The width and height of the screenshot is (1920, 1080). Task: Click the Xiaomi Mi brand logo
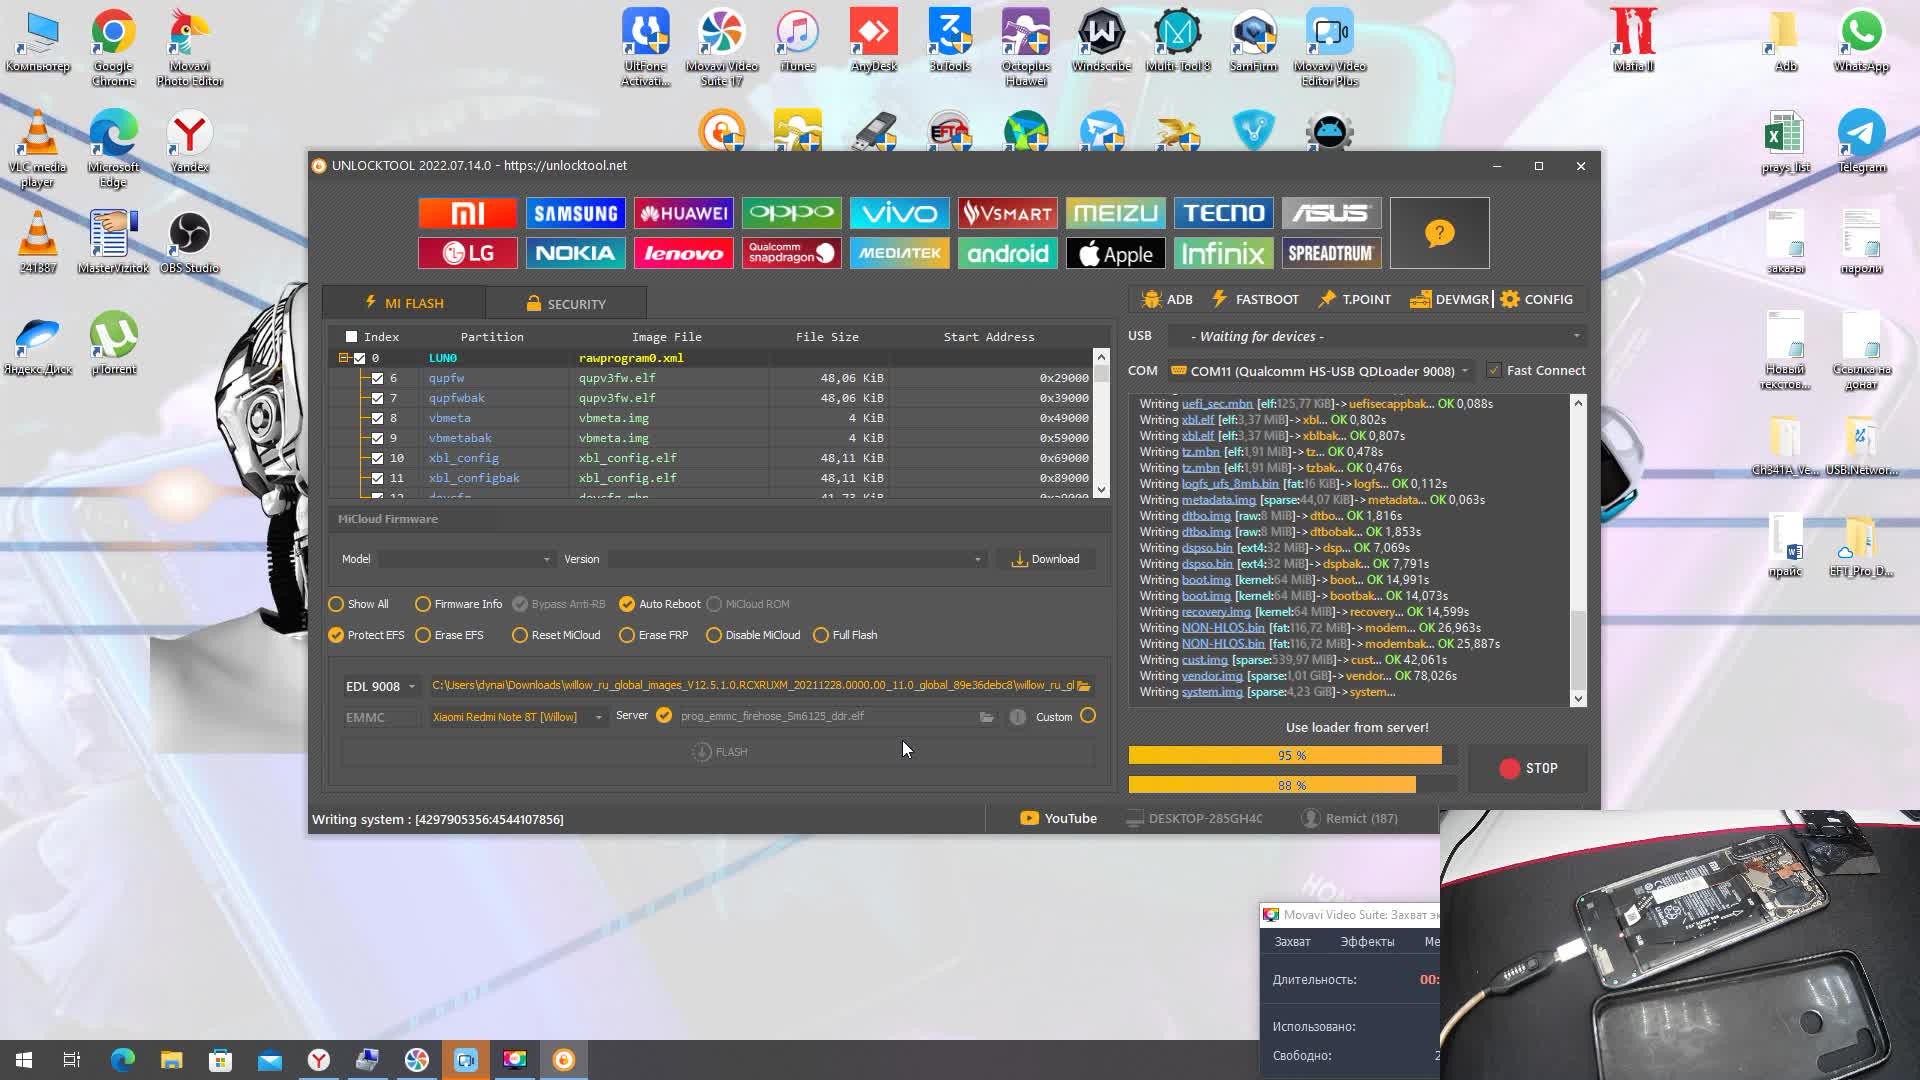[468, 212]
